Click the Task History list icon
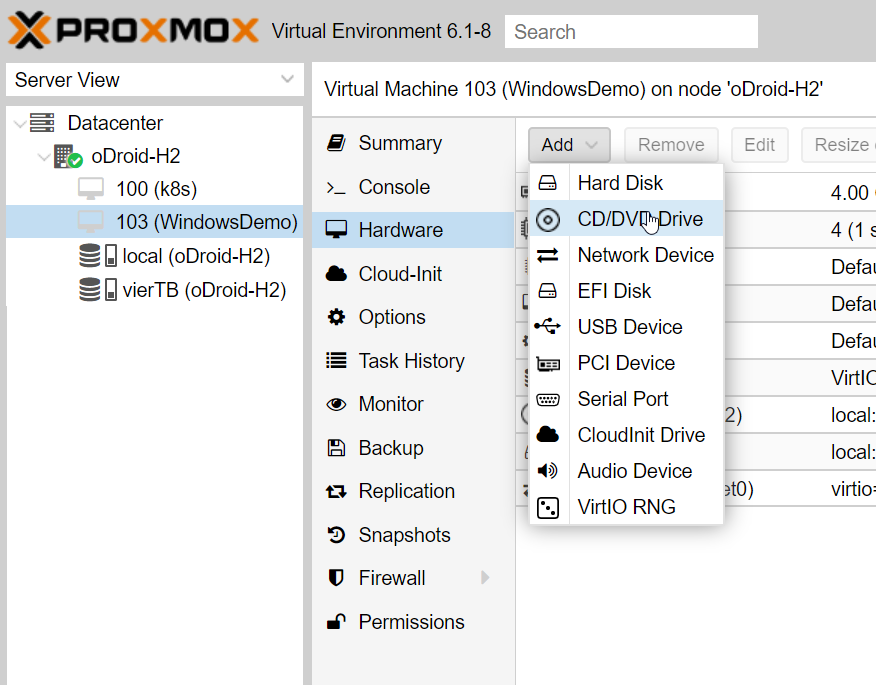 point(336,360)
